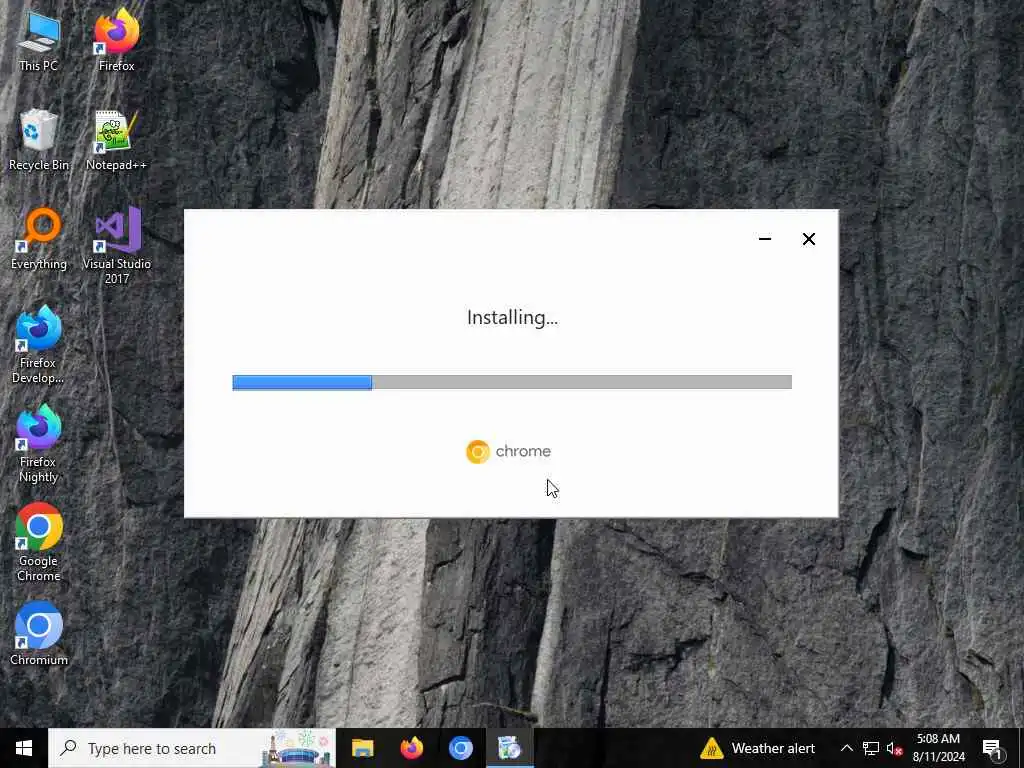Select the Visual Studio 2017 shortcut

[x=116, y=246]
